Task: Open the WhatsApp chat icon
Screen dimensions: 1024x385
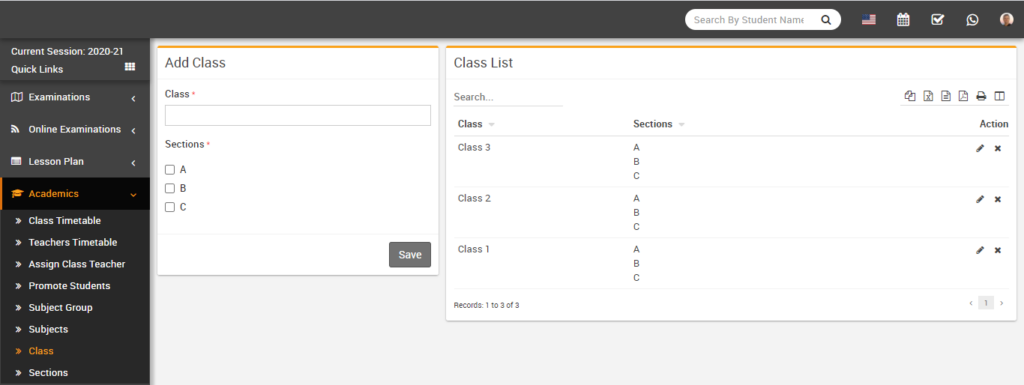Action: (972, 20)
